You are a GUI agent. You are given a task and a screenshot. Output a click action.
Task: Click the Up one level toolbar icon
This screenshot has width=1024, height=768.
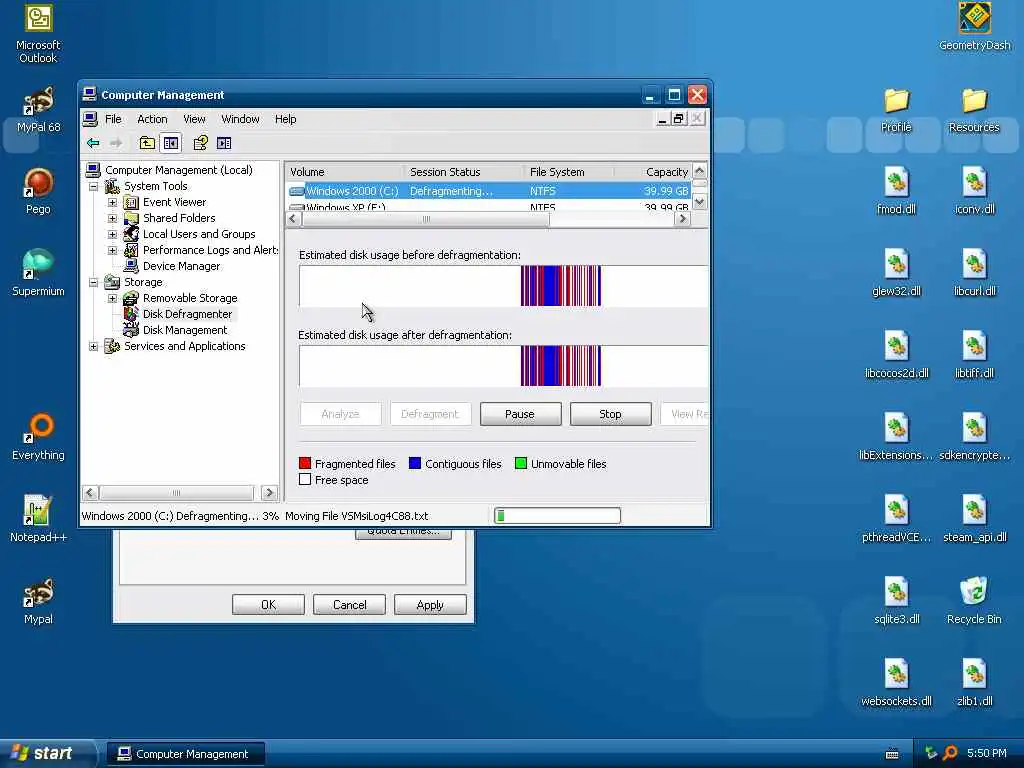click(147, 143)
